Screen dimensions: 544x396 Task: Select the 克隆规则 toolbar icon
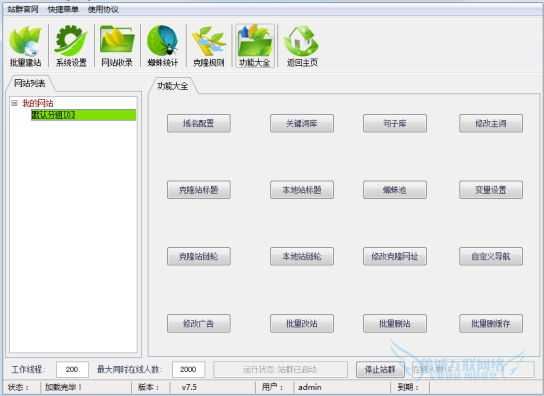coord(209,46)
